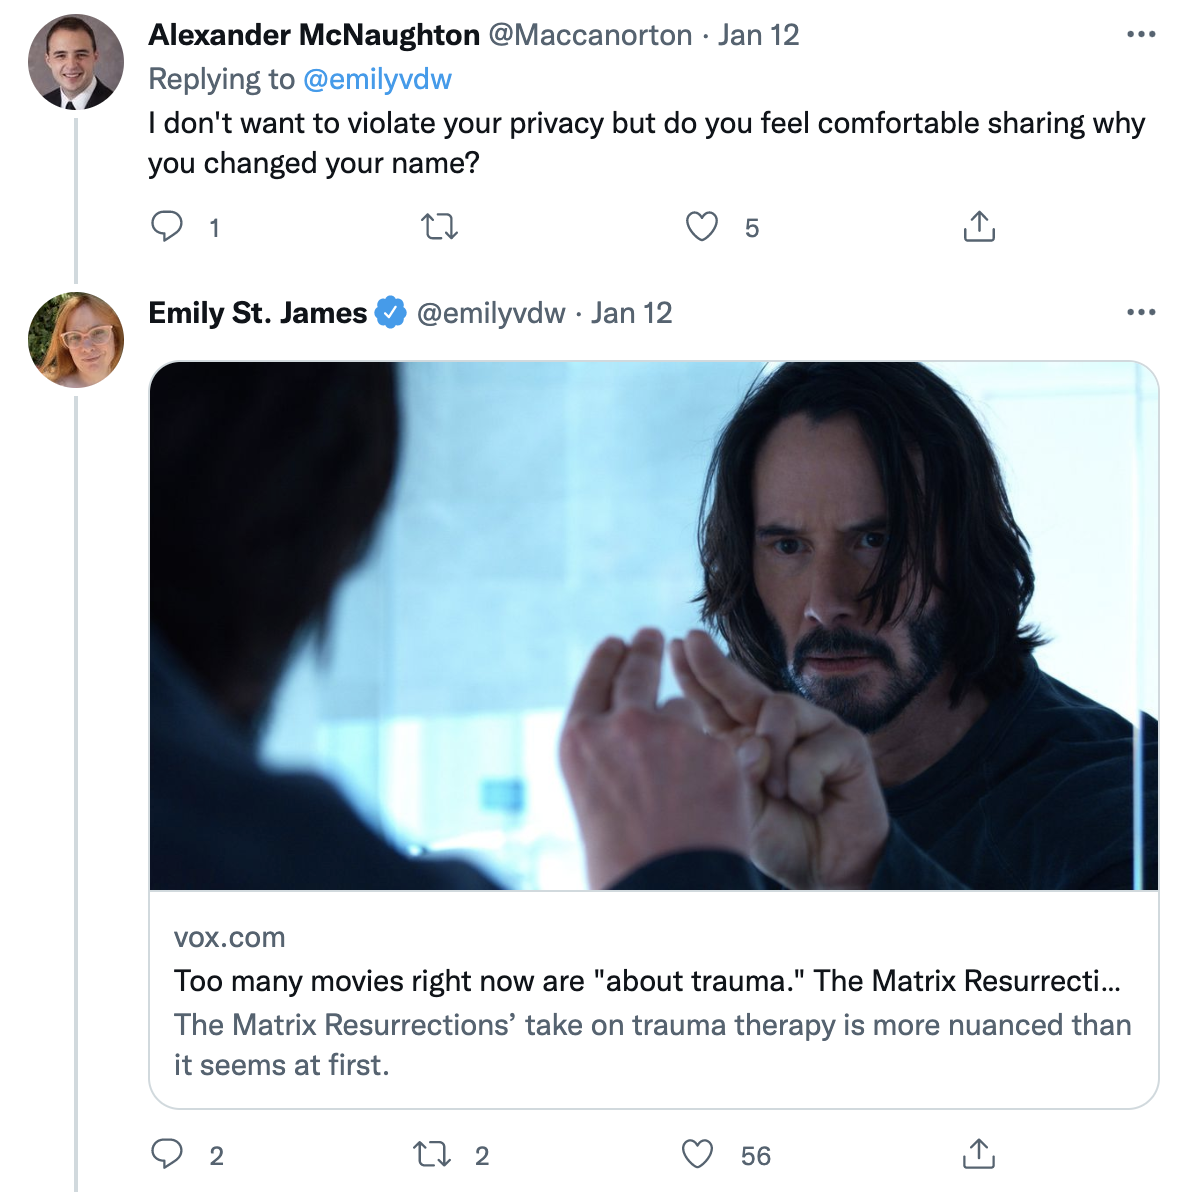Retweet Alexander McNaughton's question tweet
Image resolution: width=1192 pixels, height=1192 pixels.
coord(439,227)
